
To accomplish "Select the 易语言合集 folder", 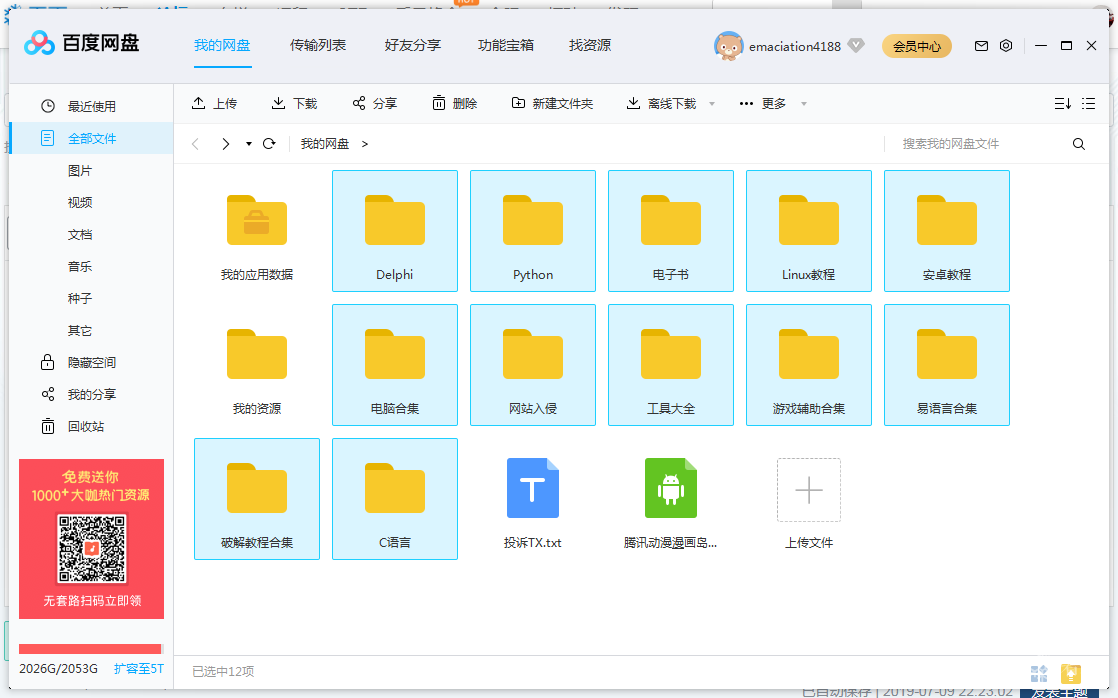I will pos(947,365).
